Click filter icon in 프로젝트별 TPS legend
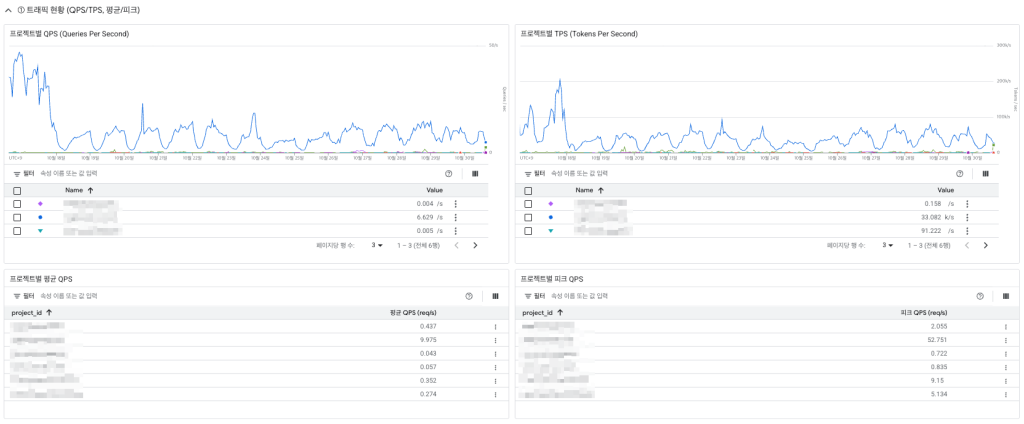Screen dimensions: 1024x424 (528, 174)
